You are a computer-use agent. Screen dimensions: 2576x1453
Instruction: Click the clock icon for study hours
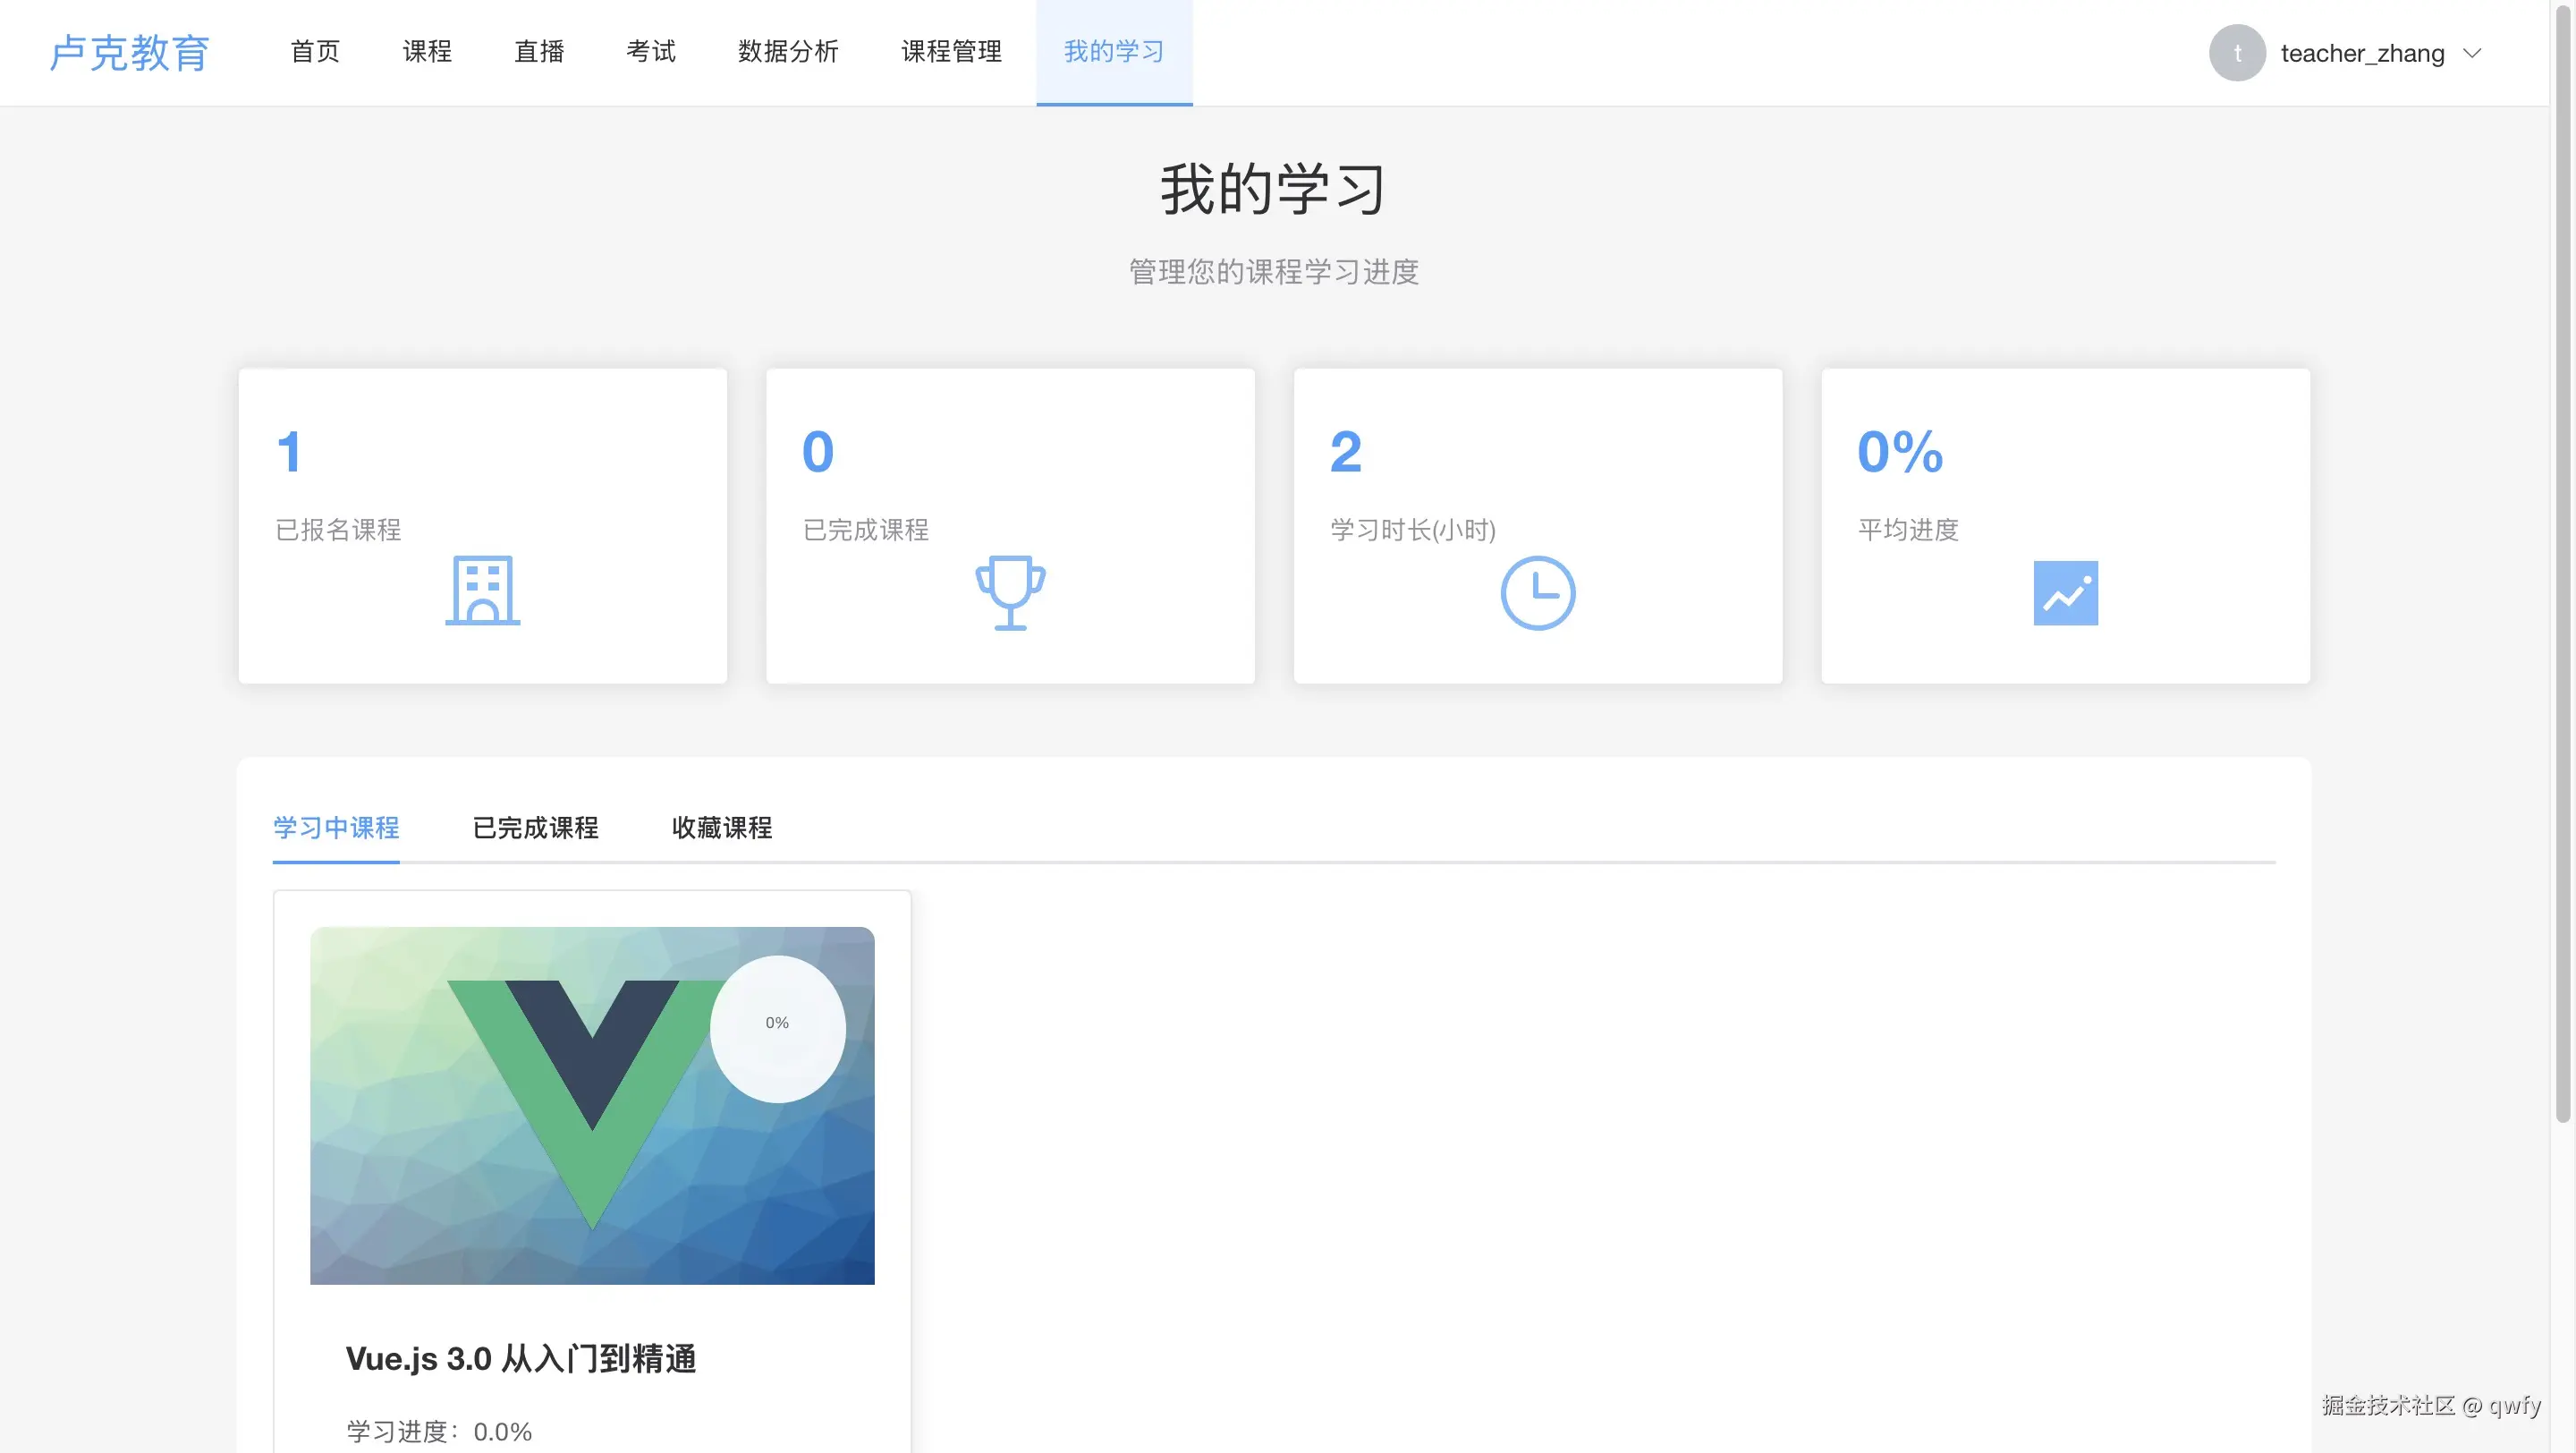[1537, 593]
